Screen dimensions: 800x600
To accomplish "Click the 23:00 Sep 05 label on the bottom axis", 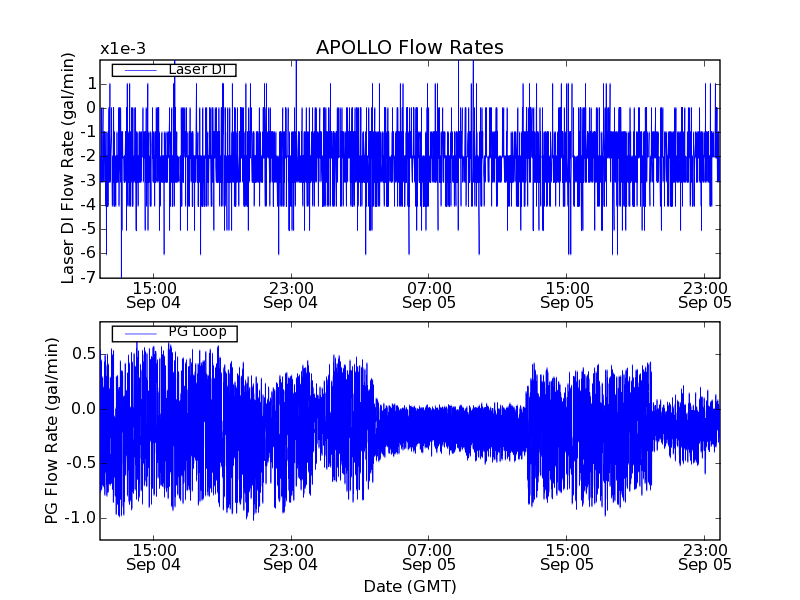I will pyautogui.click(x=705, y=558).
